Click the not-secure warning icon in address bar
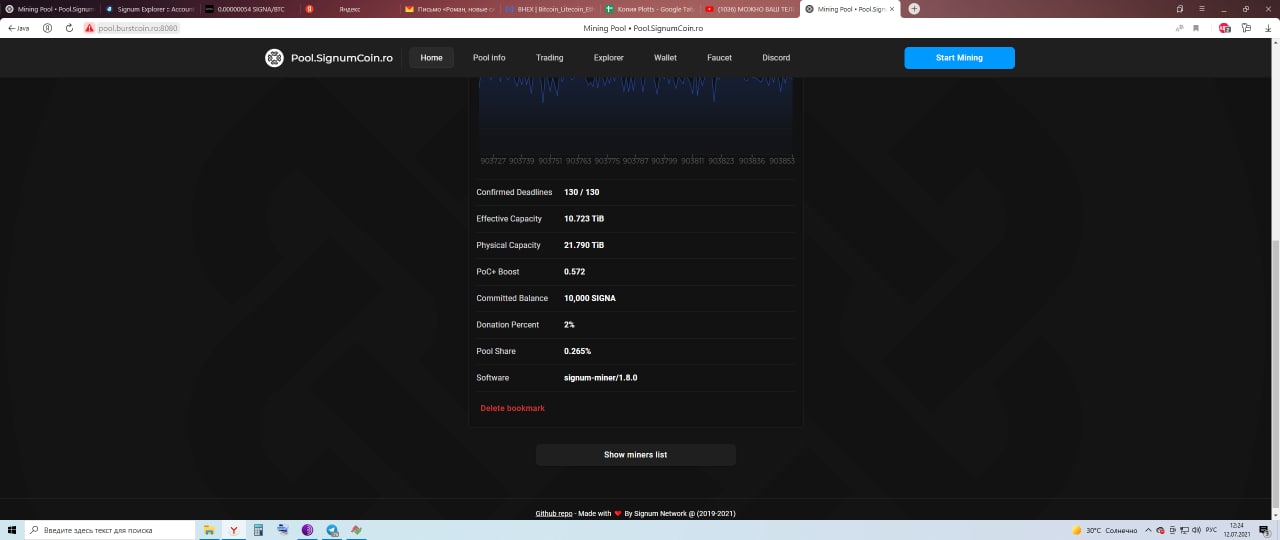1280x540 pixels. click(x=89, y=28)
